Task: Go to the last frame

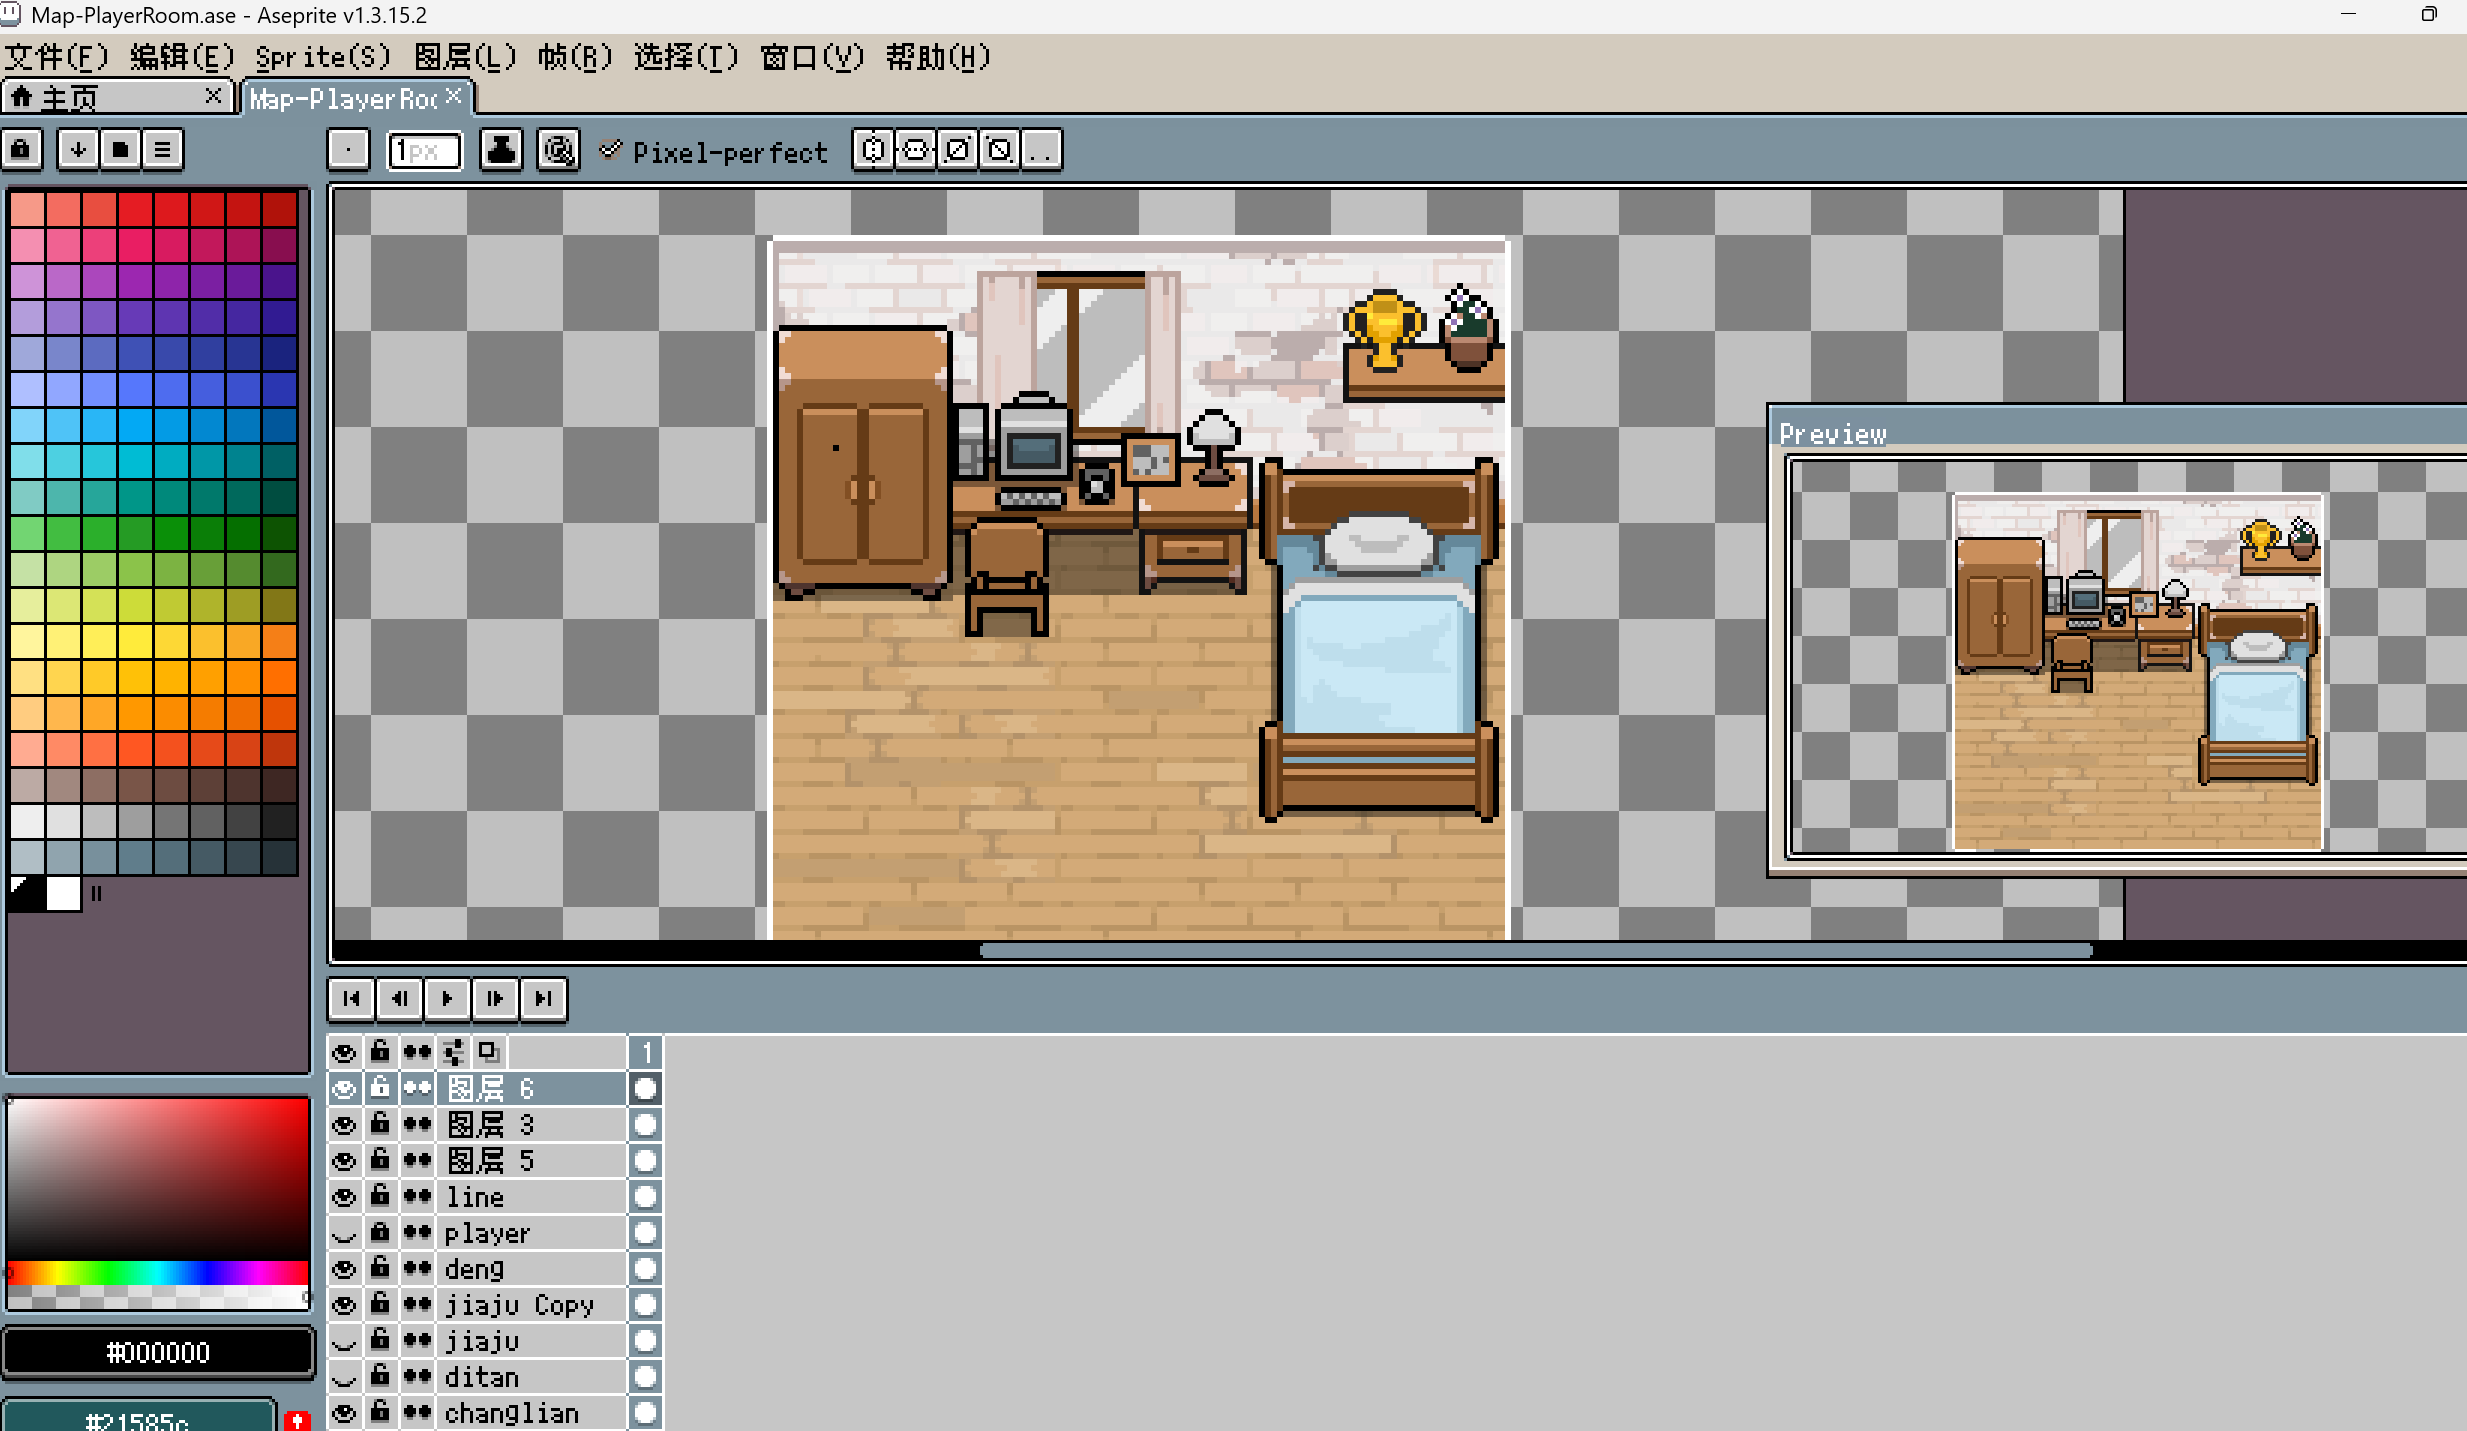Action: tap(543, 998)
